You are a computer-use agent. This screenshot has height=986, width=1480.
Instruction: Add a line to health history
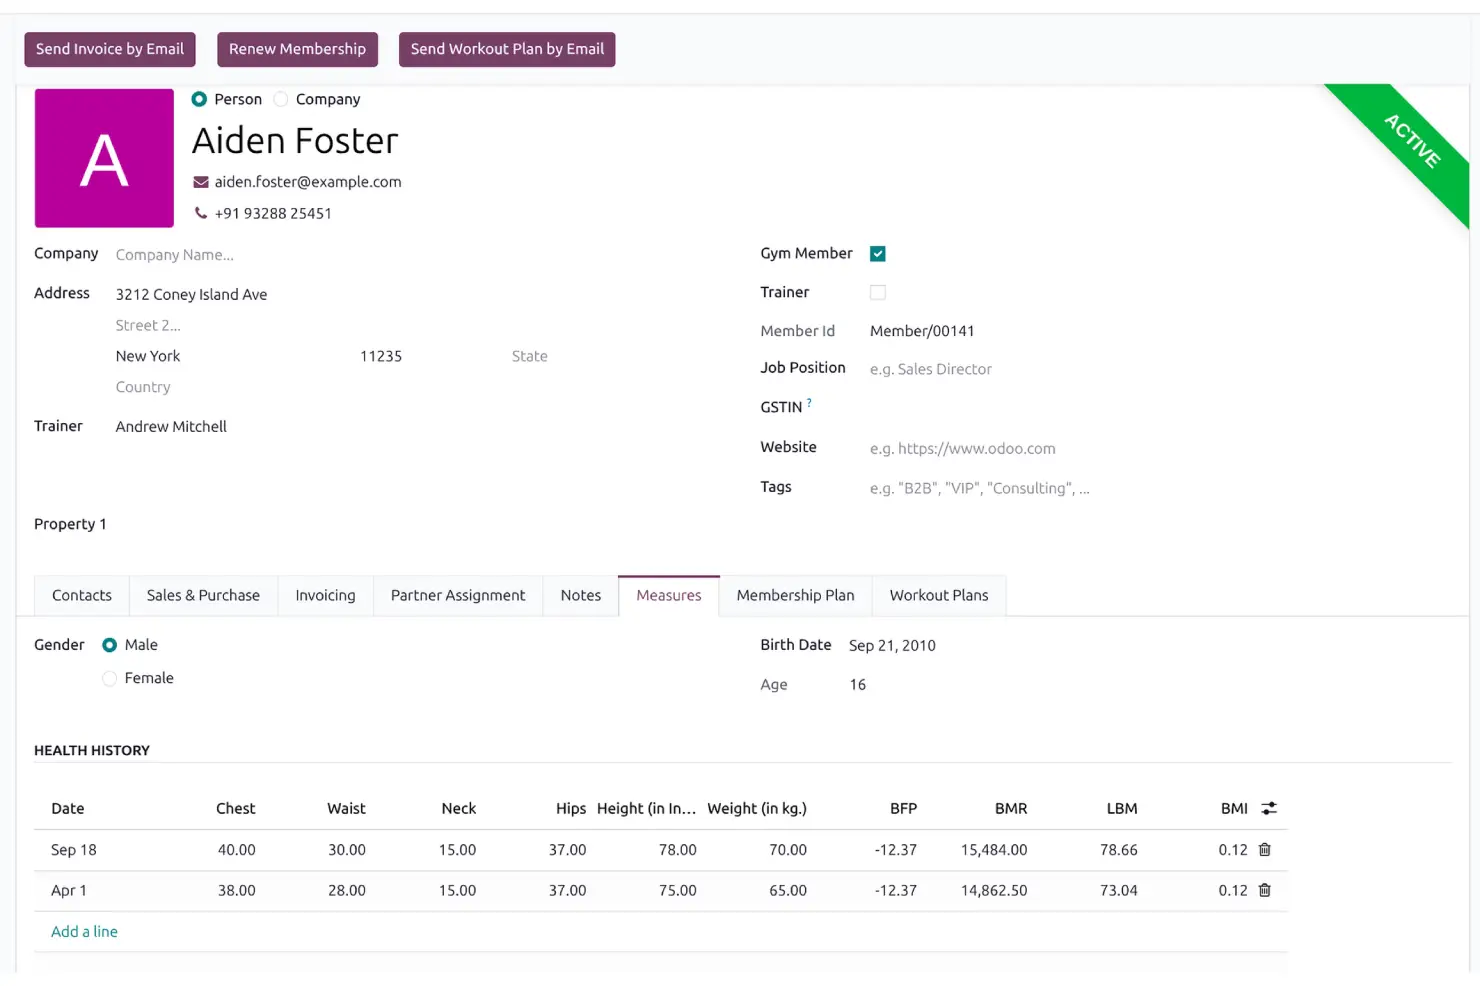pos(84,932)
